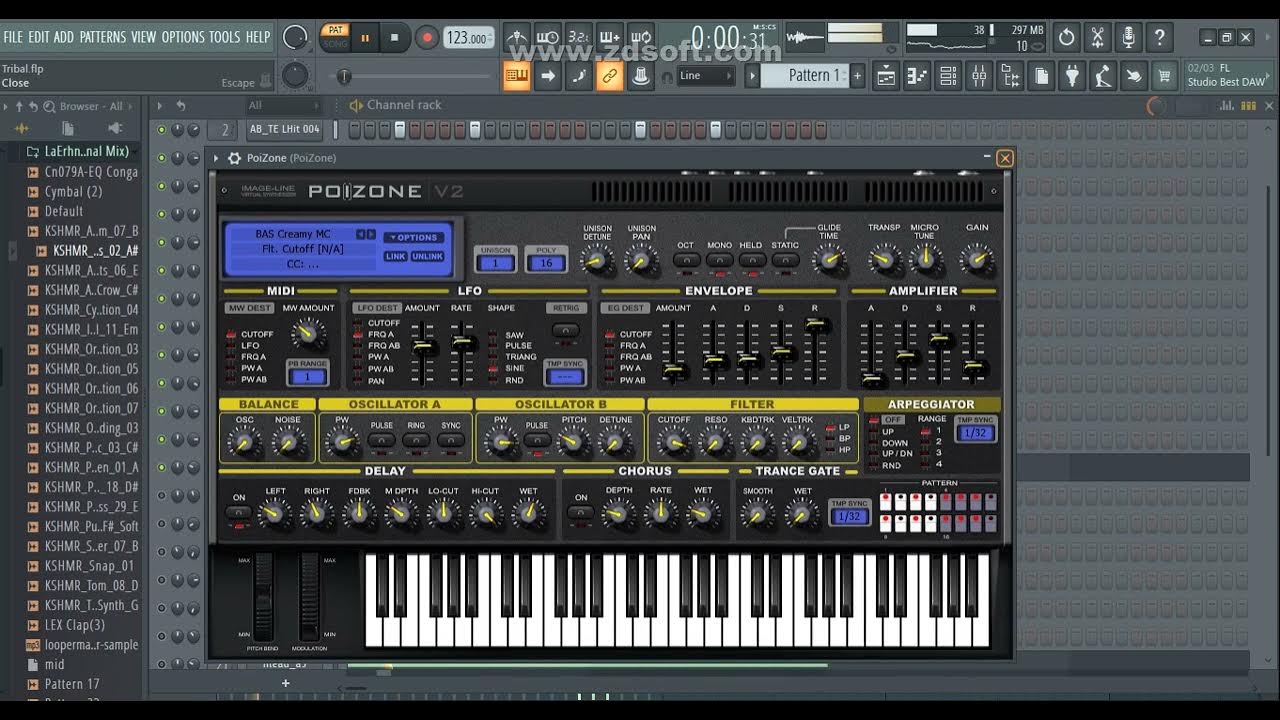Toggle the STATIC glide button
The height and width of the screenshot is (720, 1280).
(785, 260)
